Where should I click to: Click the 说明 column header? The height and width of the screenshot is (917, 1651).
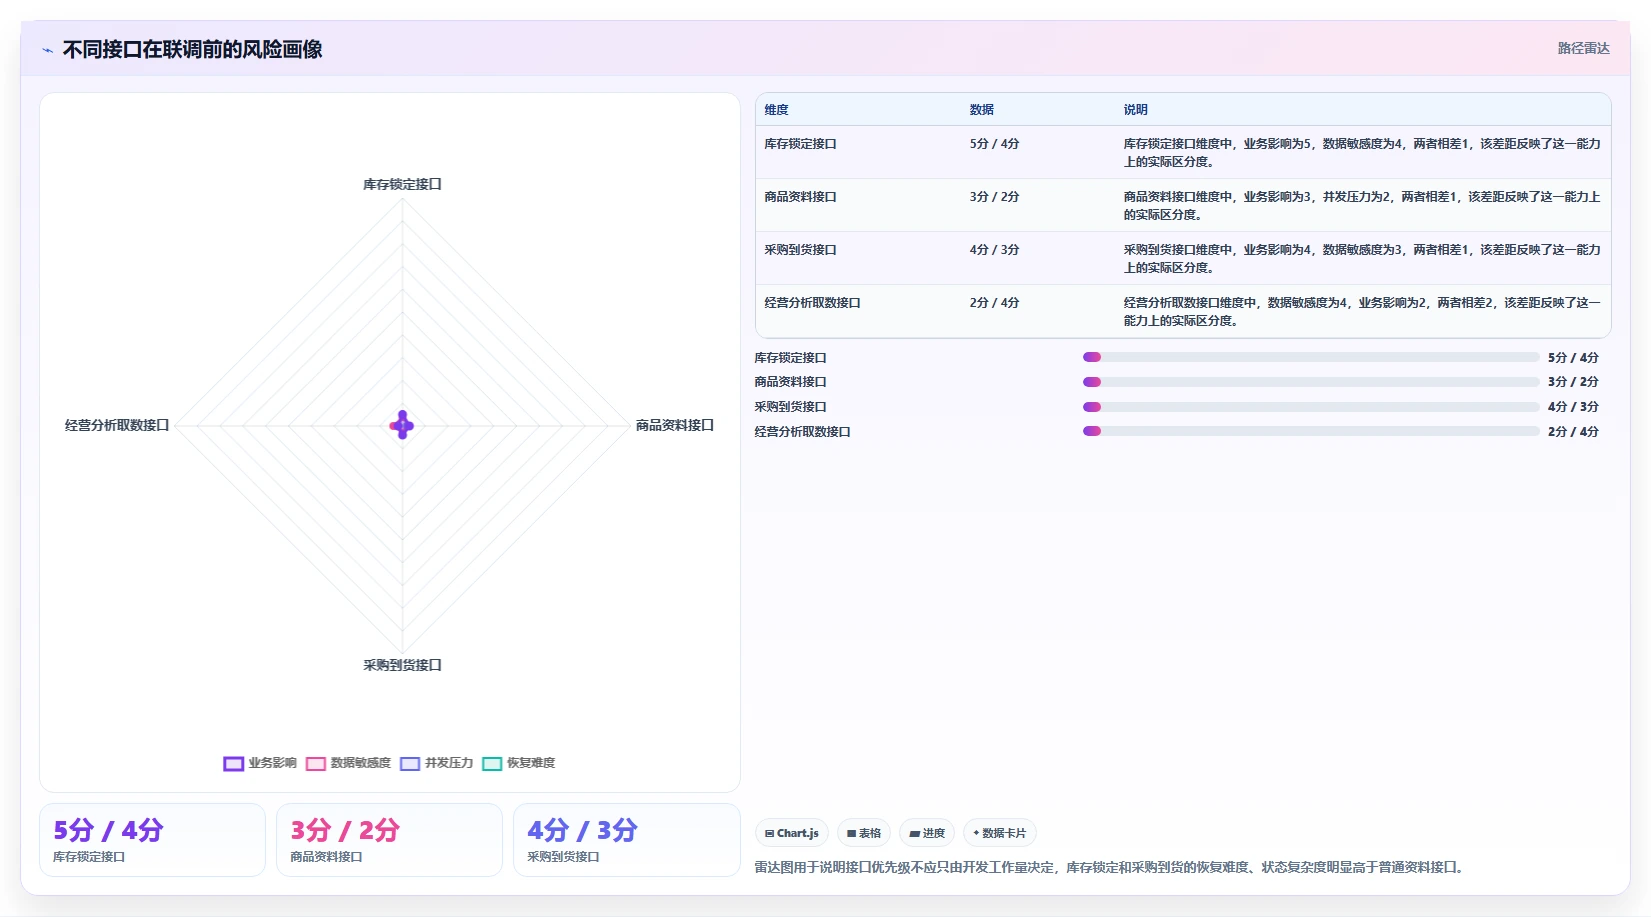(1135, 110)
